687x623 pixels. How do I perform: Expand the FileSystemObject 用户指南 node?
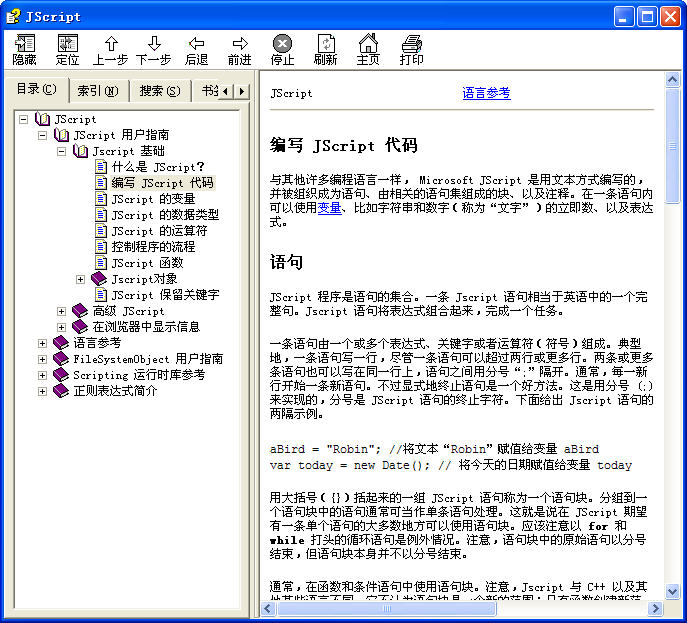[43, 359]
